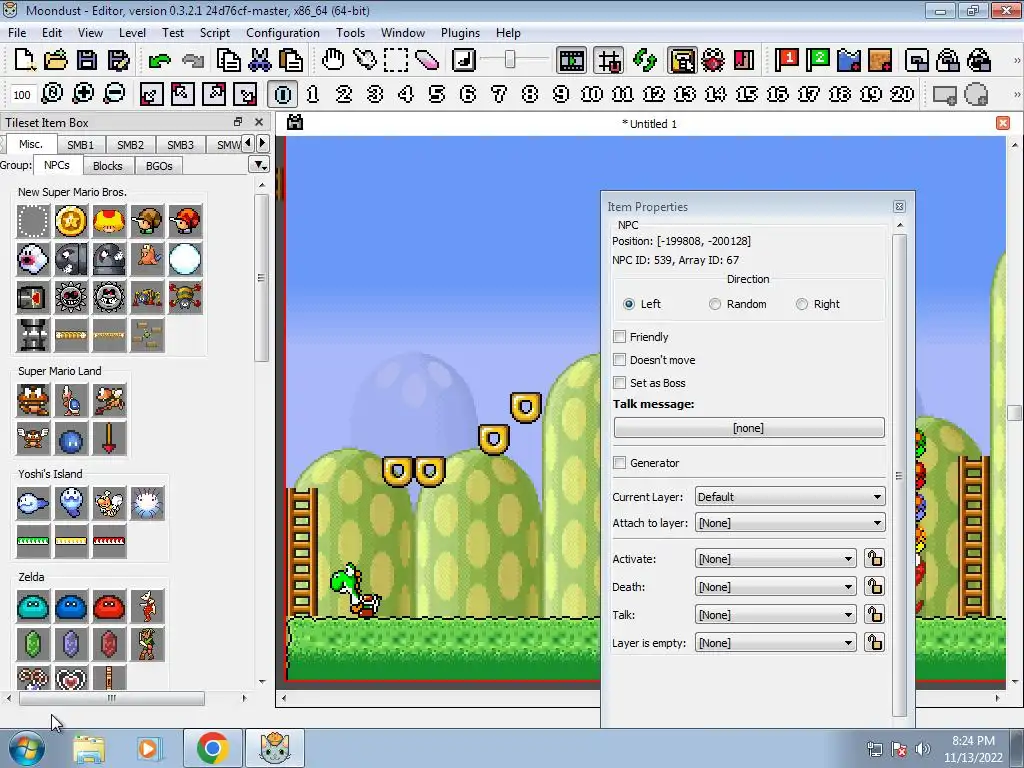Viewport: 1024px width, 768px height.
Task: Click the Copy icon in toolbar
Action: pyautogui.click(x=229, y=61)
